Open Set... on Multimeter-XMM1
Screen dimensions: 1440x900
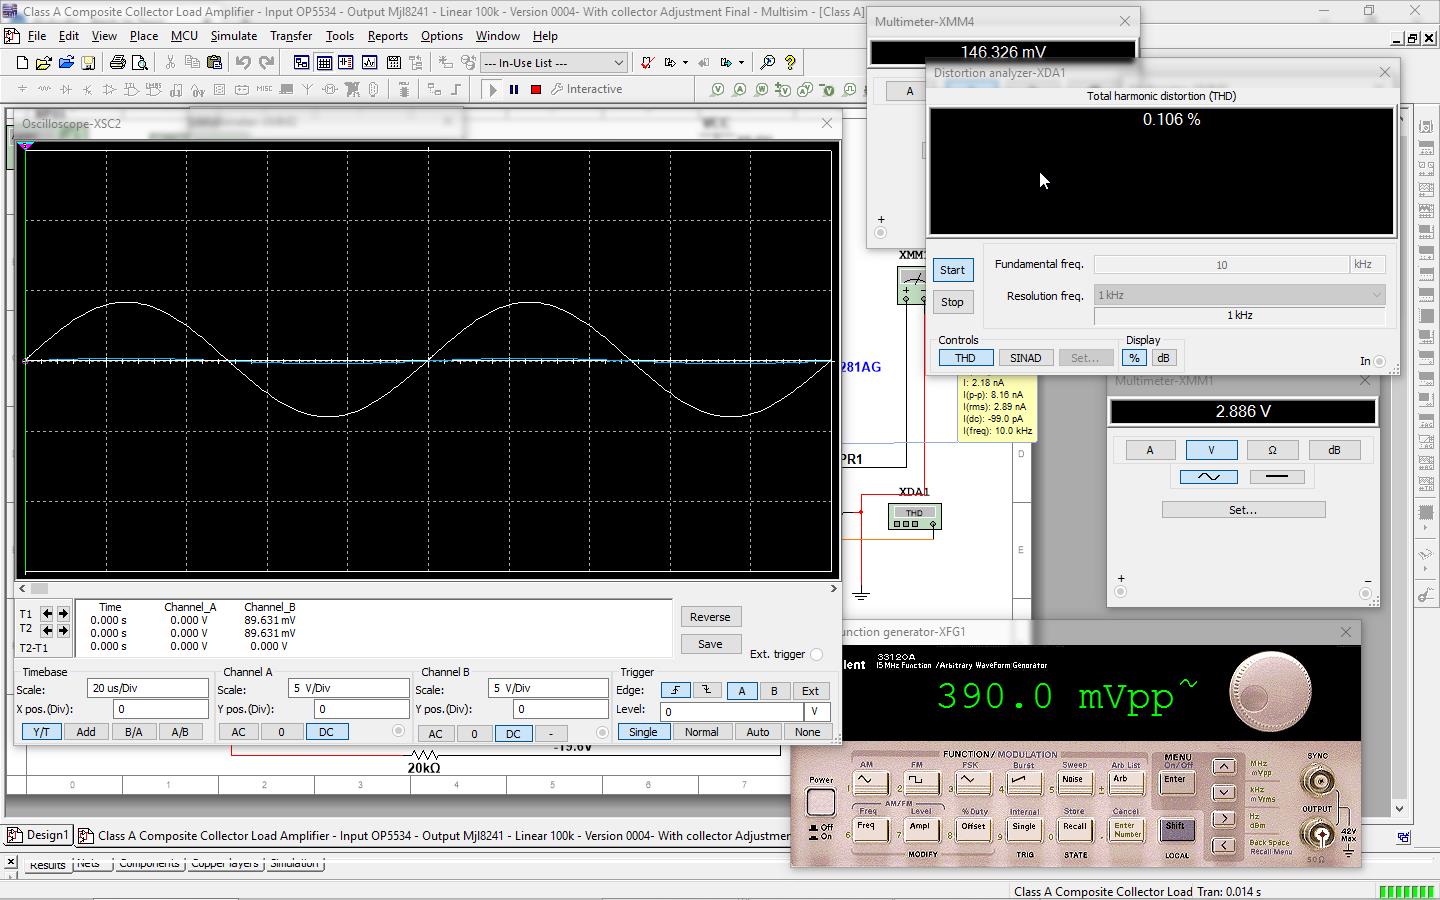[x=1243, y=510]
